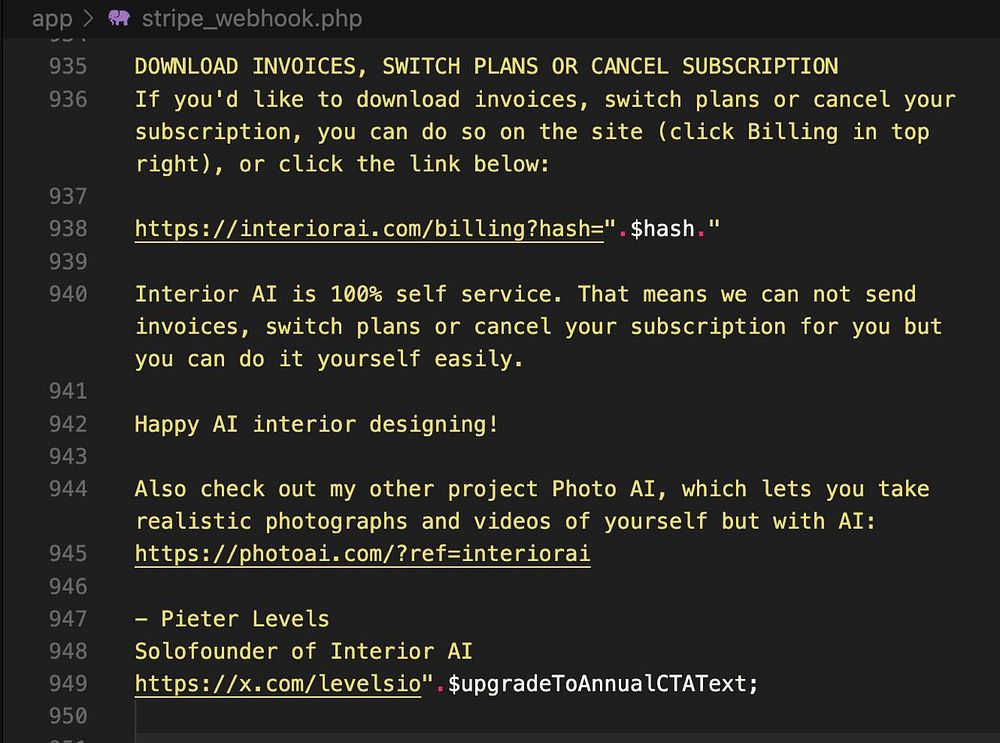1000x743 pixels.
Task: Click the DOWNLOAD INVOICES heading text
Action: coord(486,66)
